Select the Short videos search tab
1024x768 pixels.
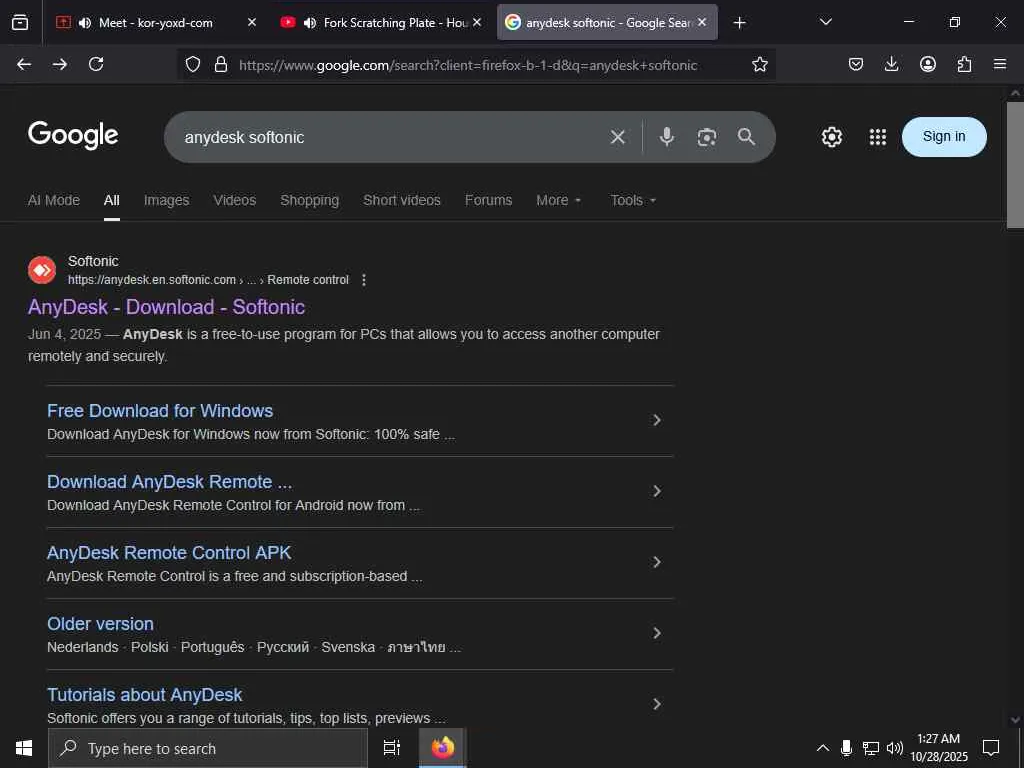(x=402, y=200)
